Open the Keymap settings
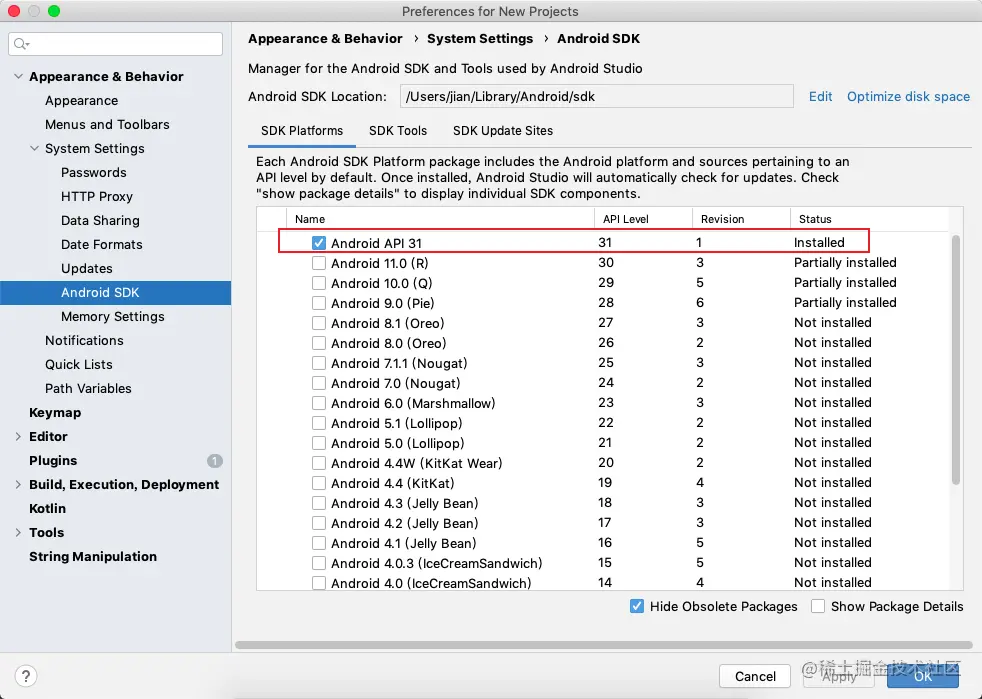Screen dimensions: 982x699 tap(55, 413)
